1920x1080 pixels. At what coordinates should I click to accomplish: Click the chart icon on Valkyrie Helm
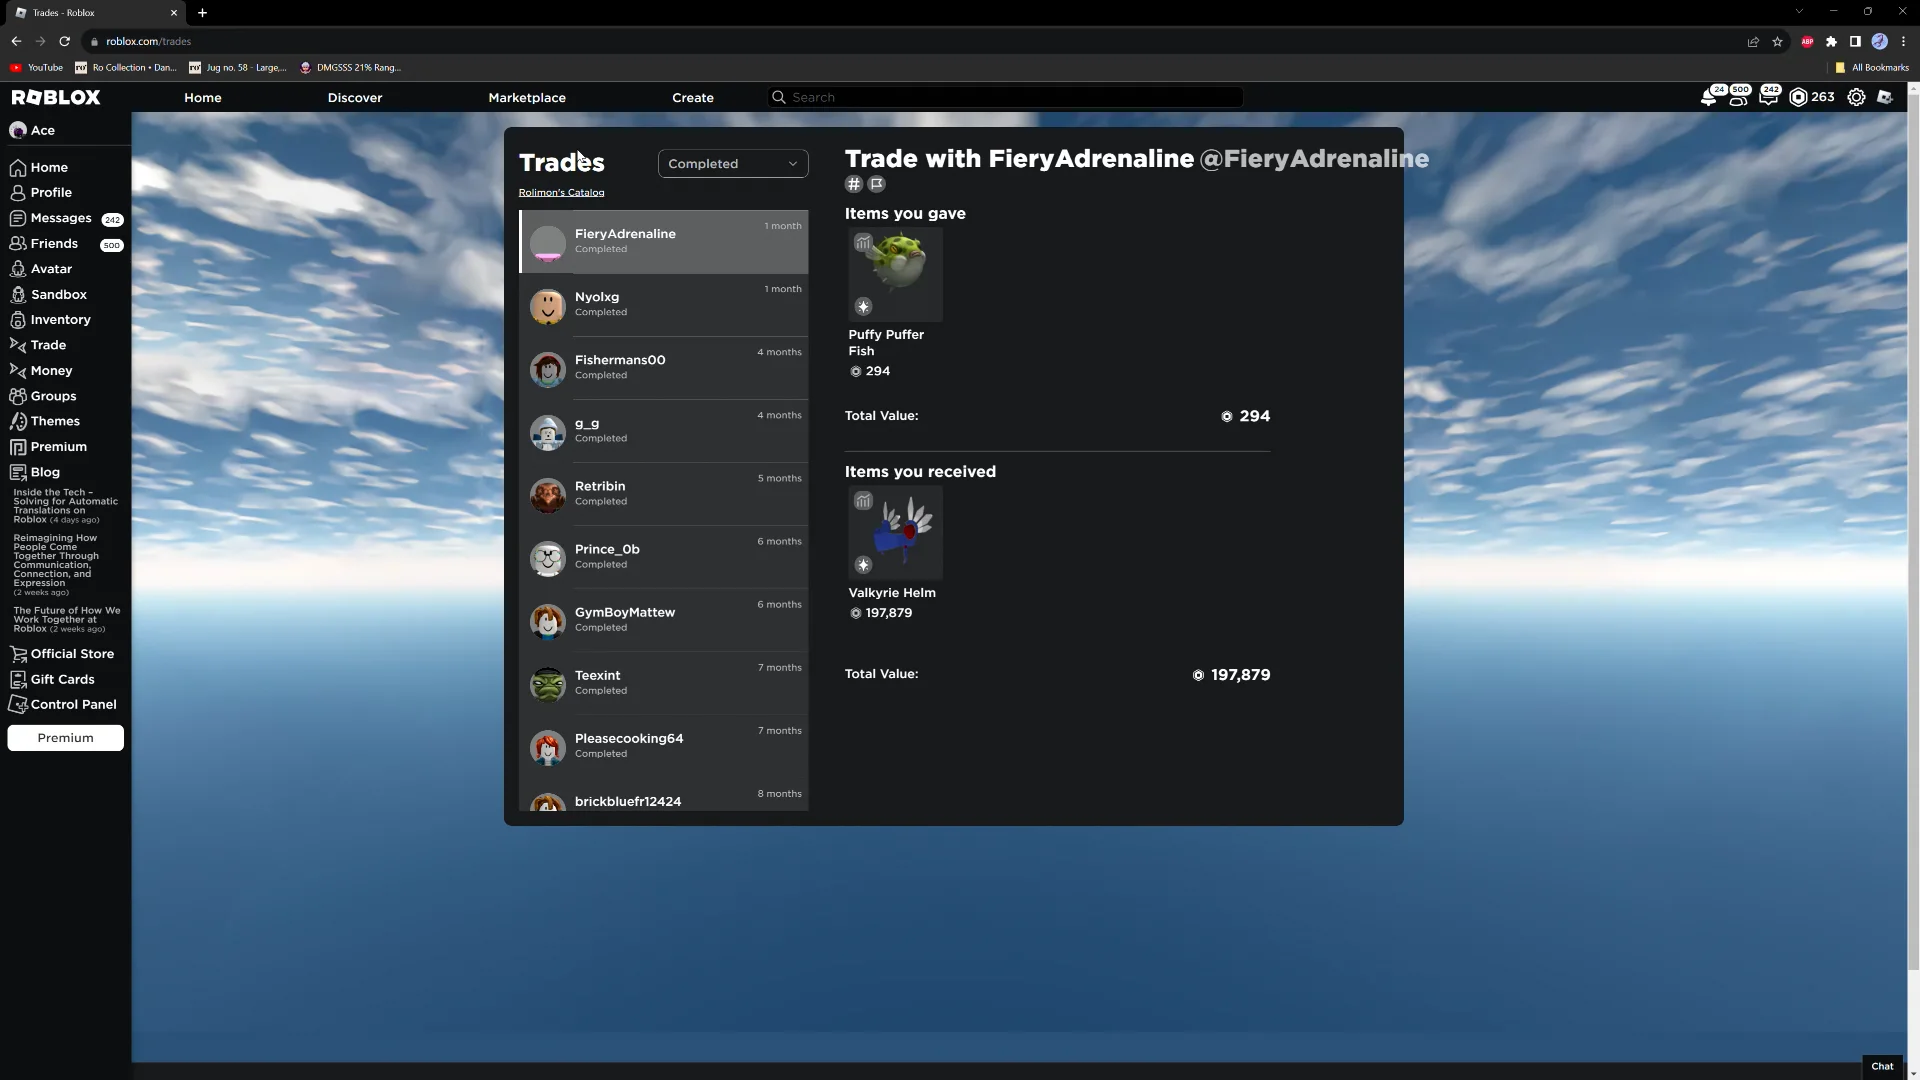(x=863, y=501)
